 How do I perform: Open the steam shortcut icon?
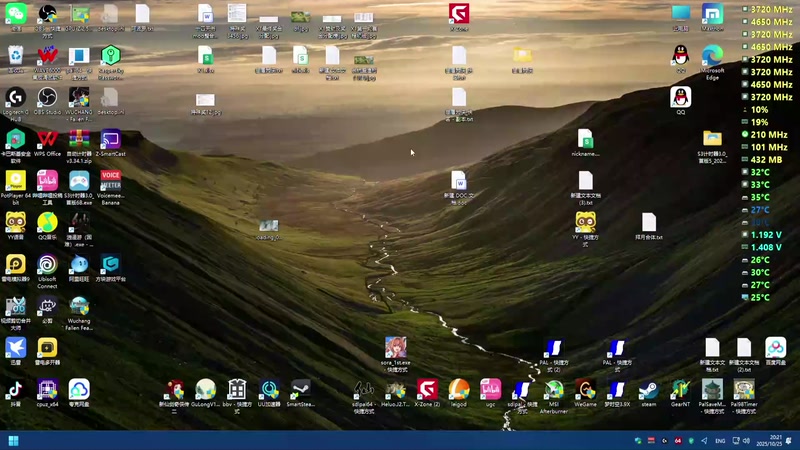tap(648, 389)
